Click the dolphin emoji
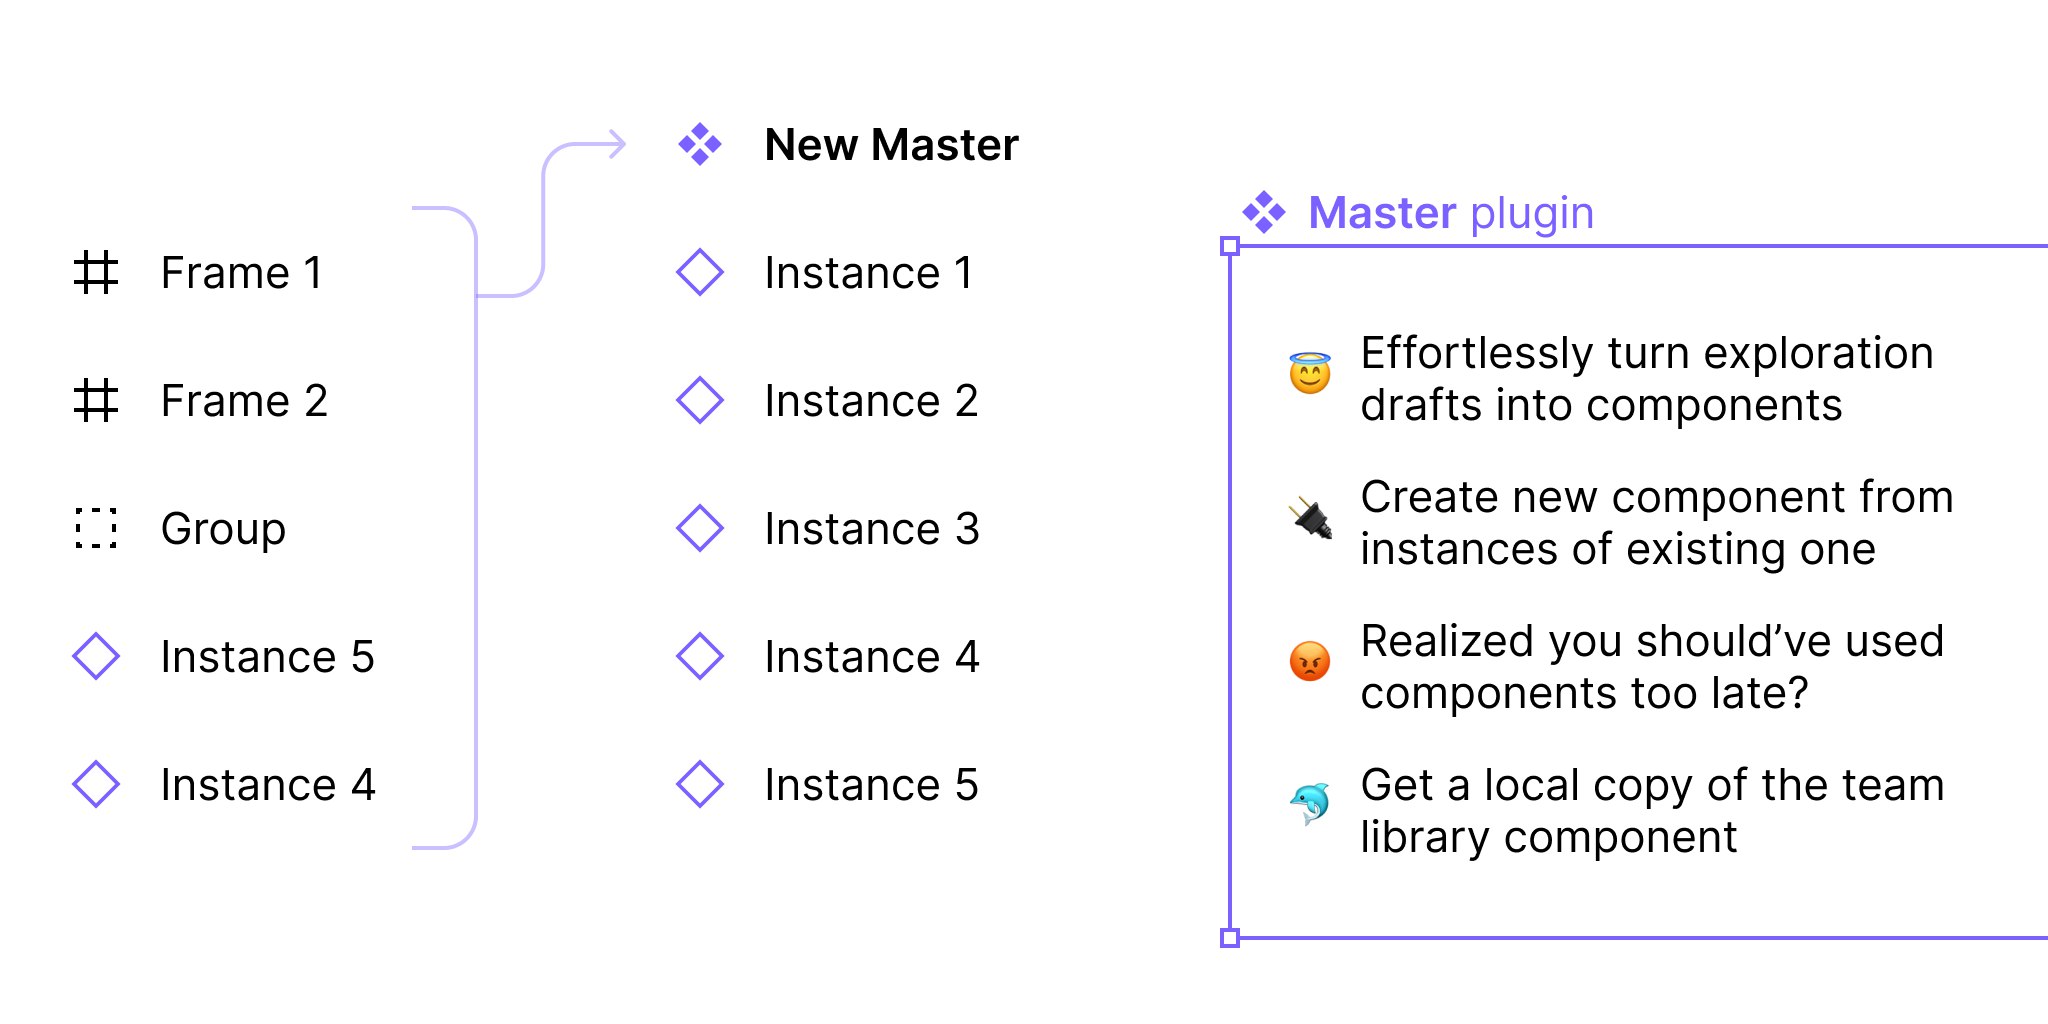This screenshot has width=2048, height=1024. coord(1310,804)
